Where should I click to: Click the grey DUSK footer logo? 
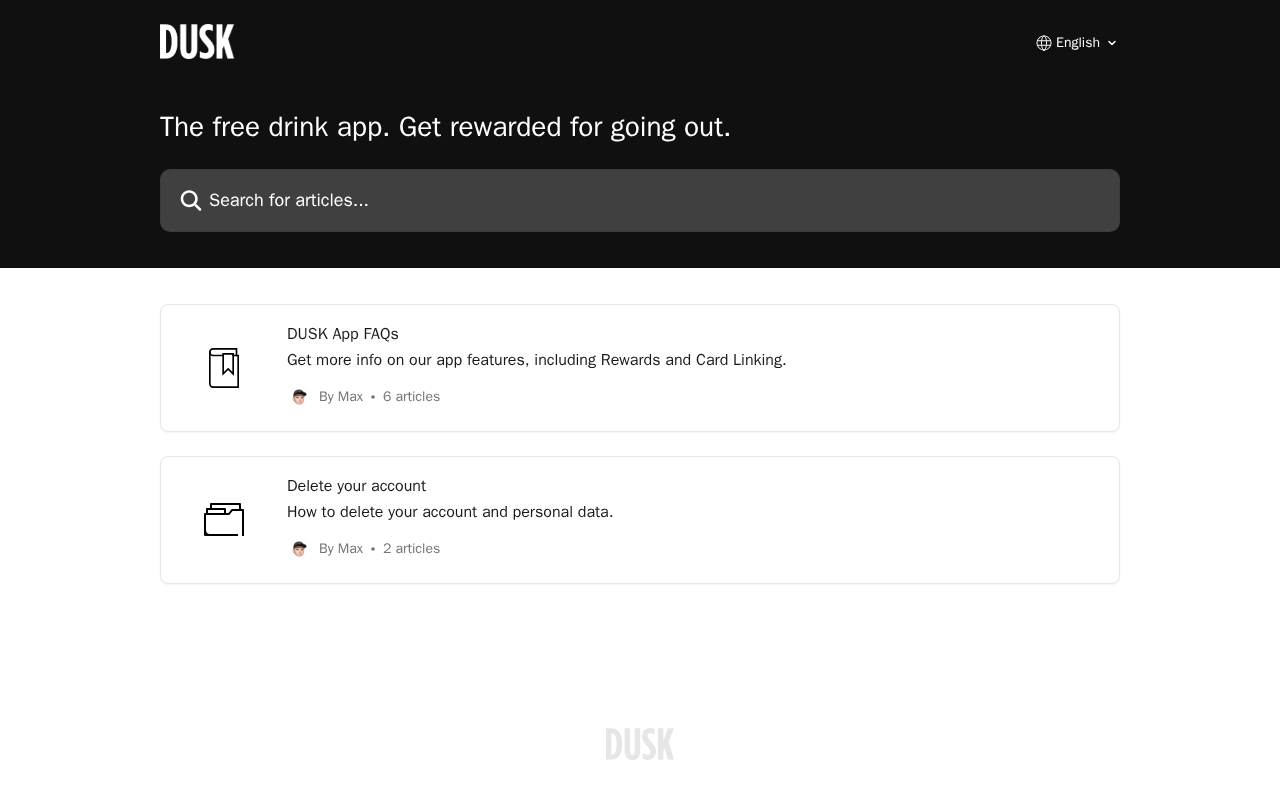coord(640,744)
